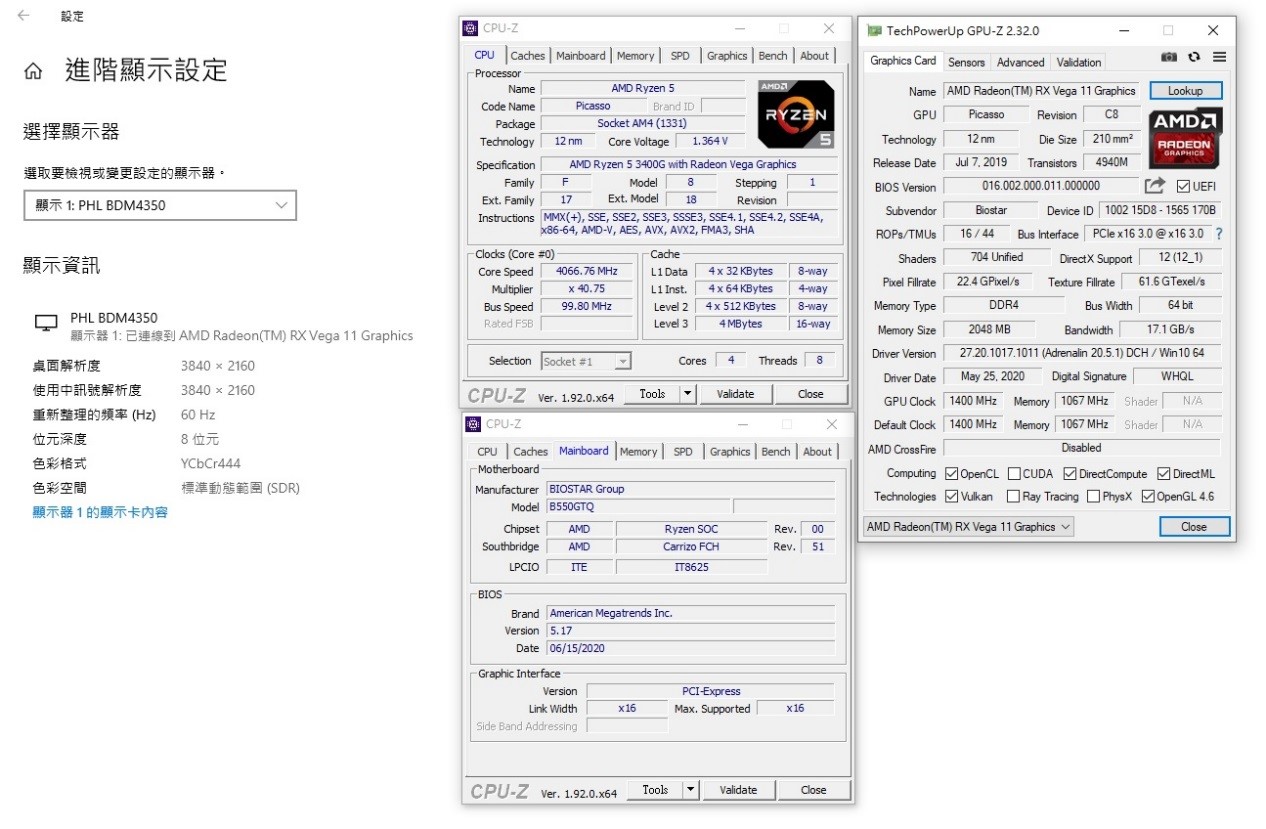This screenshot has width=1266, height=829.
Task: Click Close in CPU-Z Mainboard window
Action: [x=814, y=790]
